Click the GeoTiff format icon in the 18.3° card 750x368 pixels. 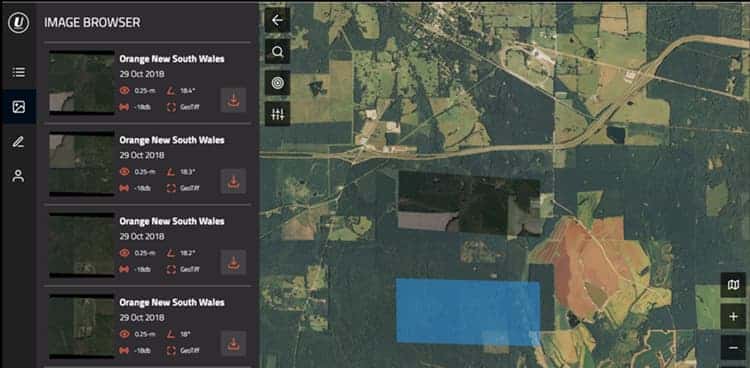[171, 188]
